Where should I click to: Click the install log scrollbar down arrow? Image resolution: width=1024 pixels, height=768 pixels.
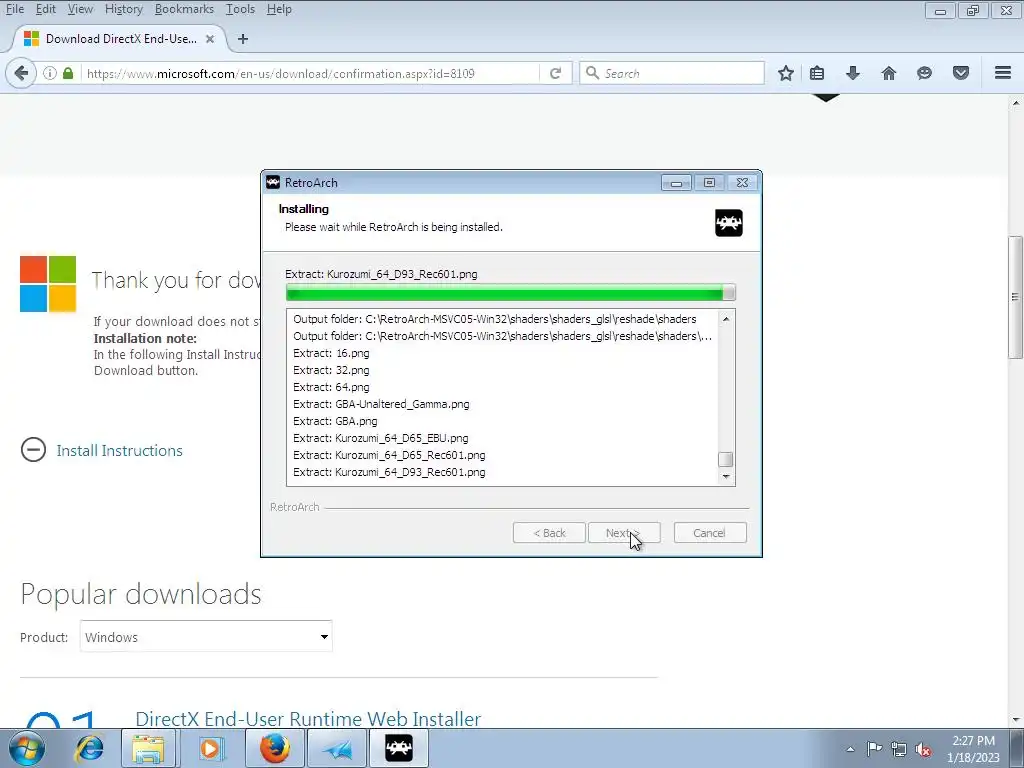726,477
